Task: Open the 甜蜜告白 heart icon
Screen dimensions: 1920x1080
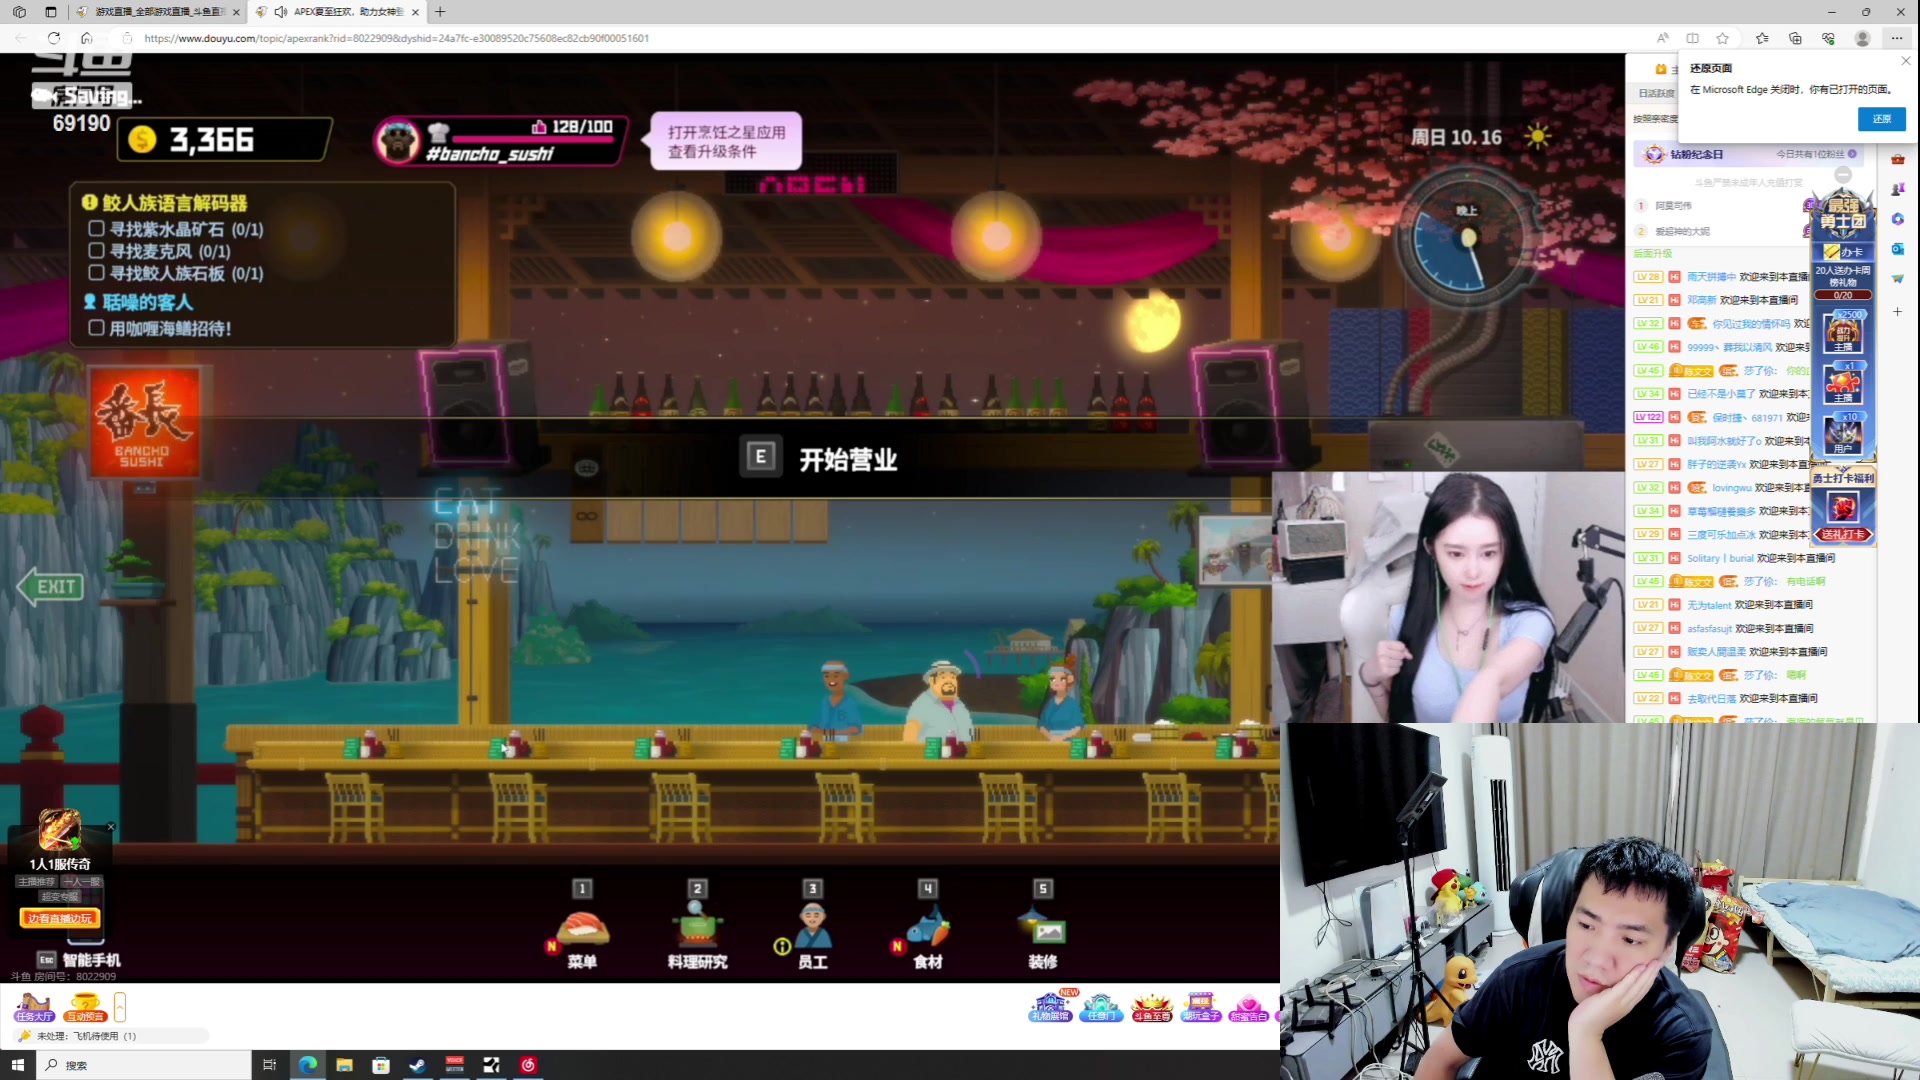Action: tap(1248, 1006)
